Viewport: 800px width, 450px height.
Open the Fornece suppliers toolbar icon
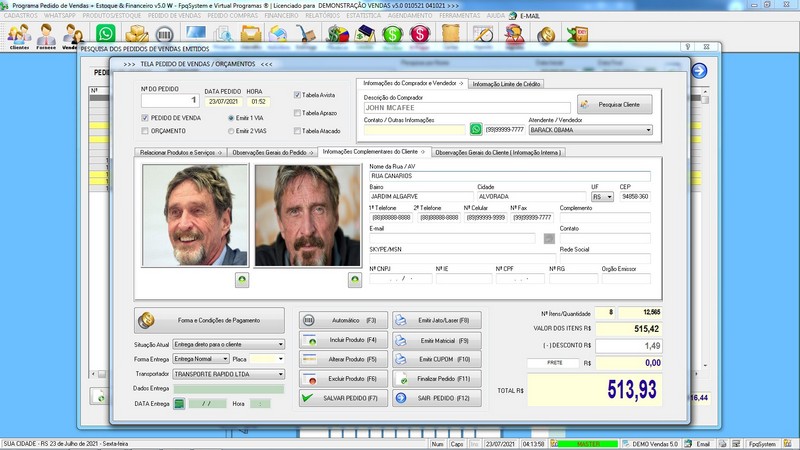(x=46, y=36)
